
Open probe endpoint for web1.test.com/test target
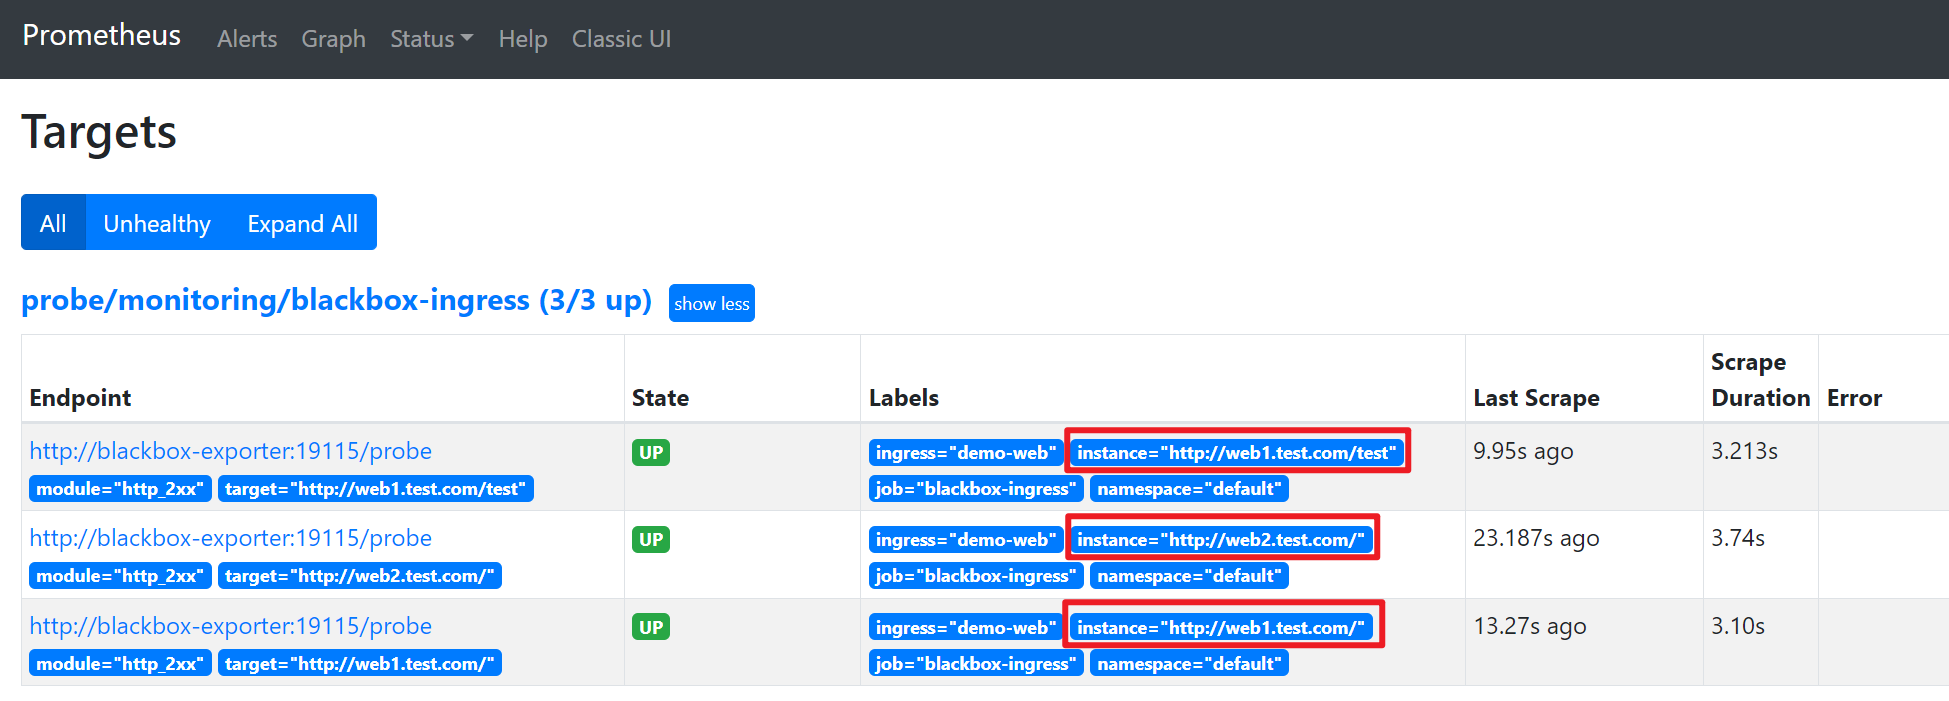pyautogui.click(x=230, y=451)
